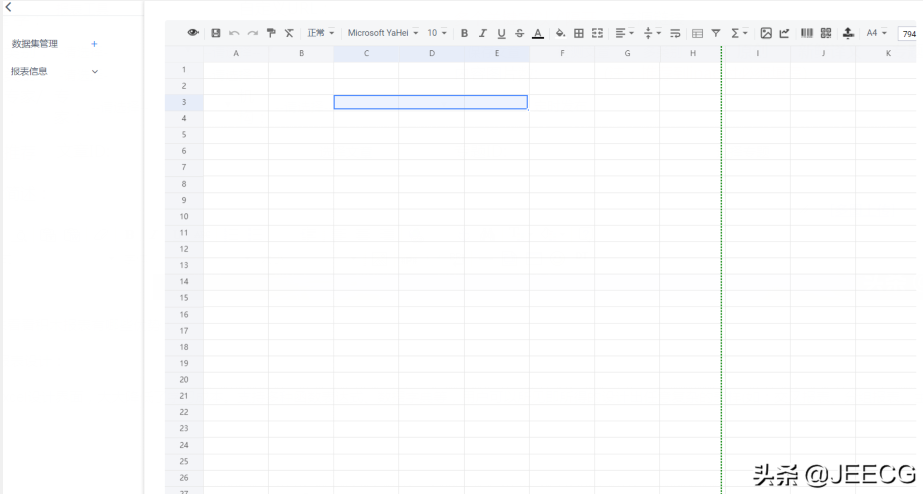
Task: Insert a QR code
Action: [826, 33]
